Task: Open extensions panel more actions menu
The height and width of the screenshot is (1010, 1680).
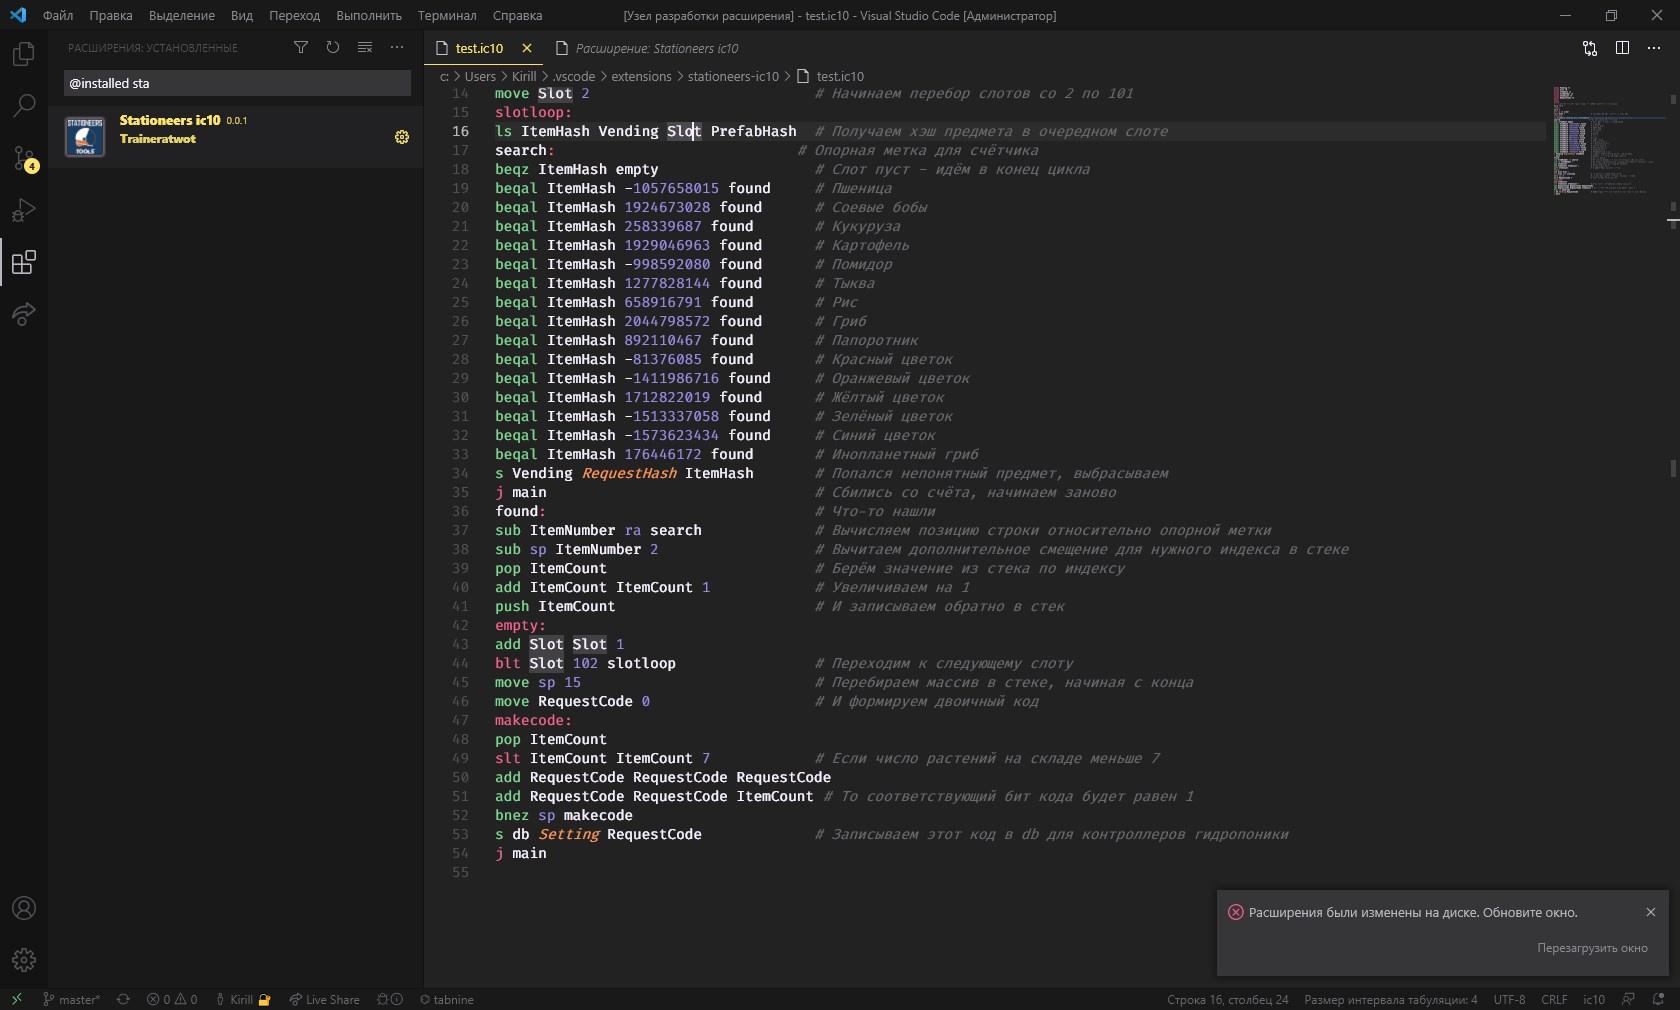Action: click(x=397, y=47)
